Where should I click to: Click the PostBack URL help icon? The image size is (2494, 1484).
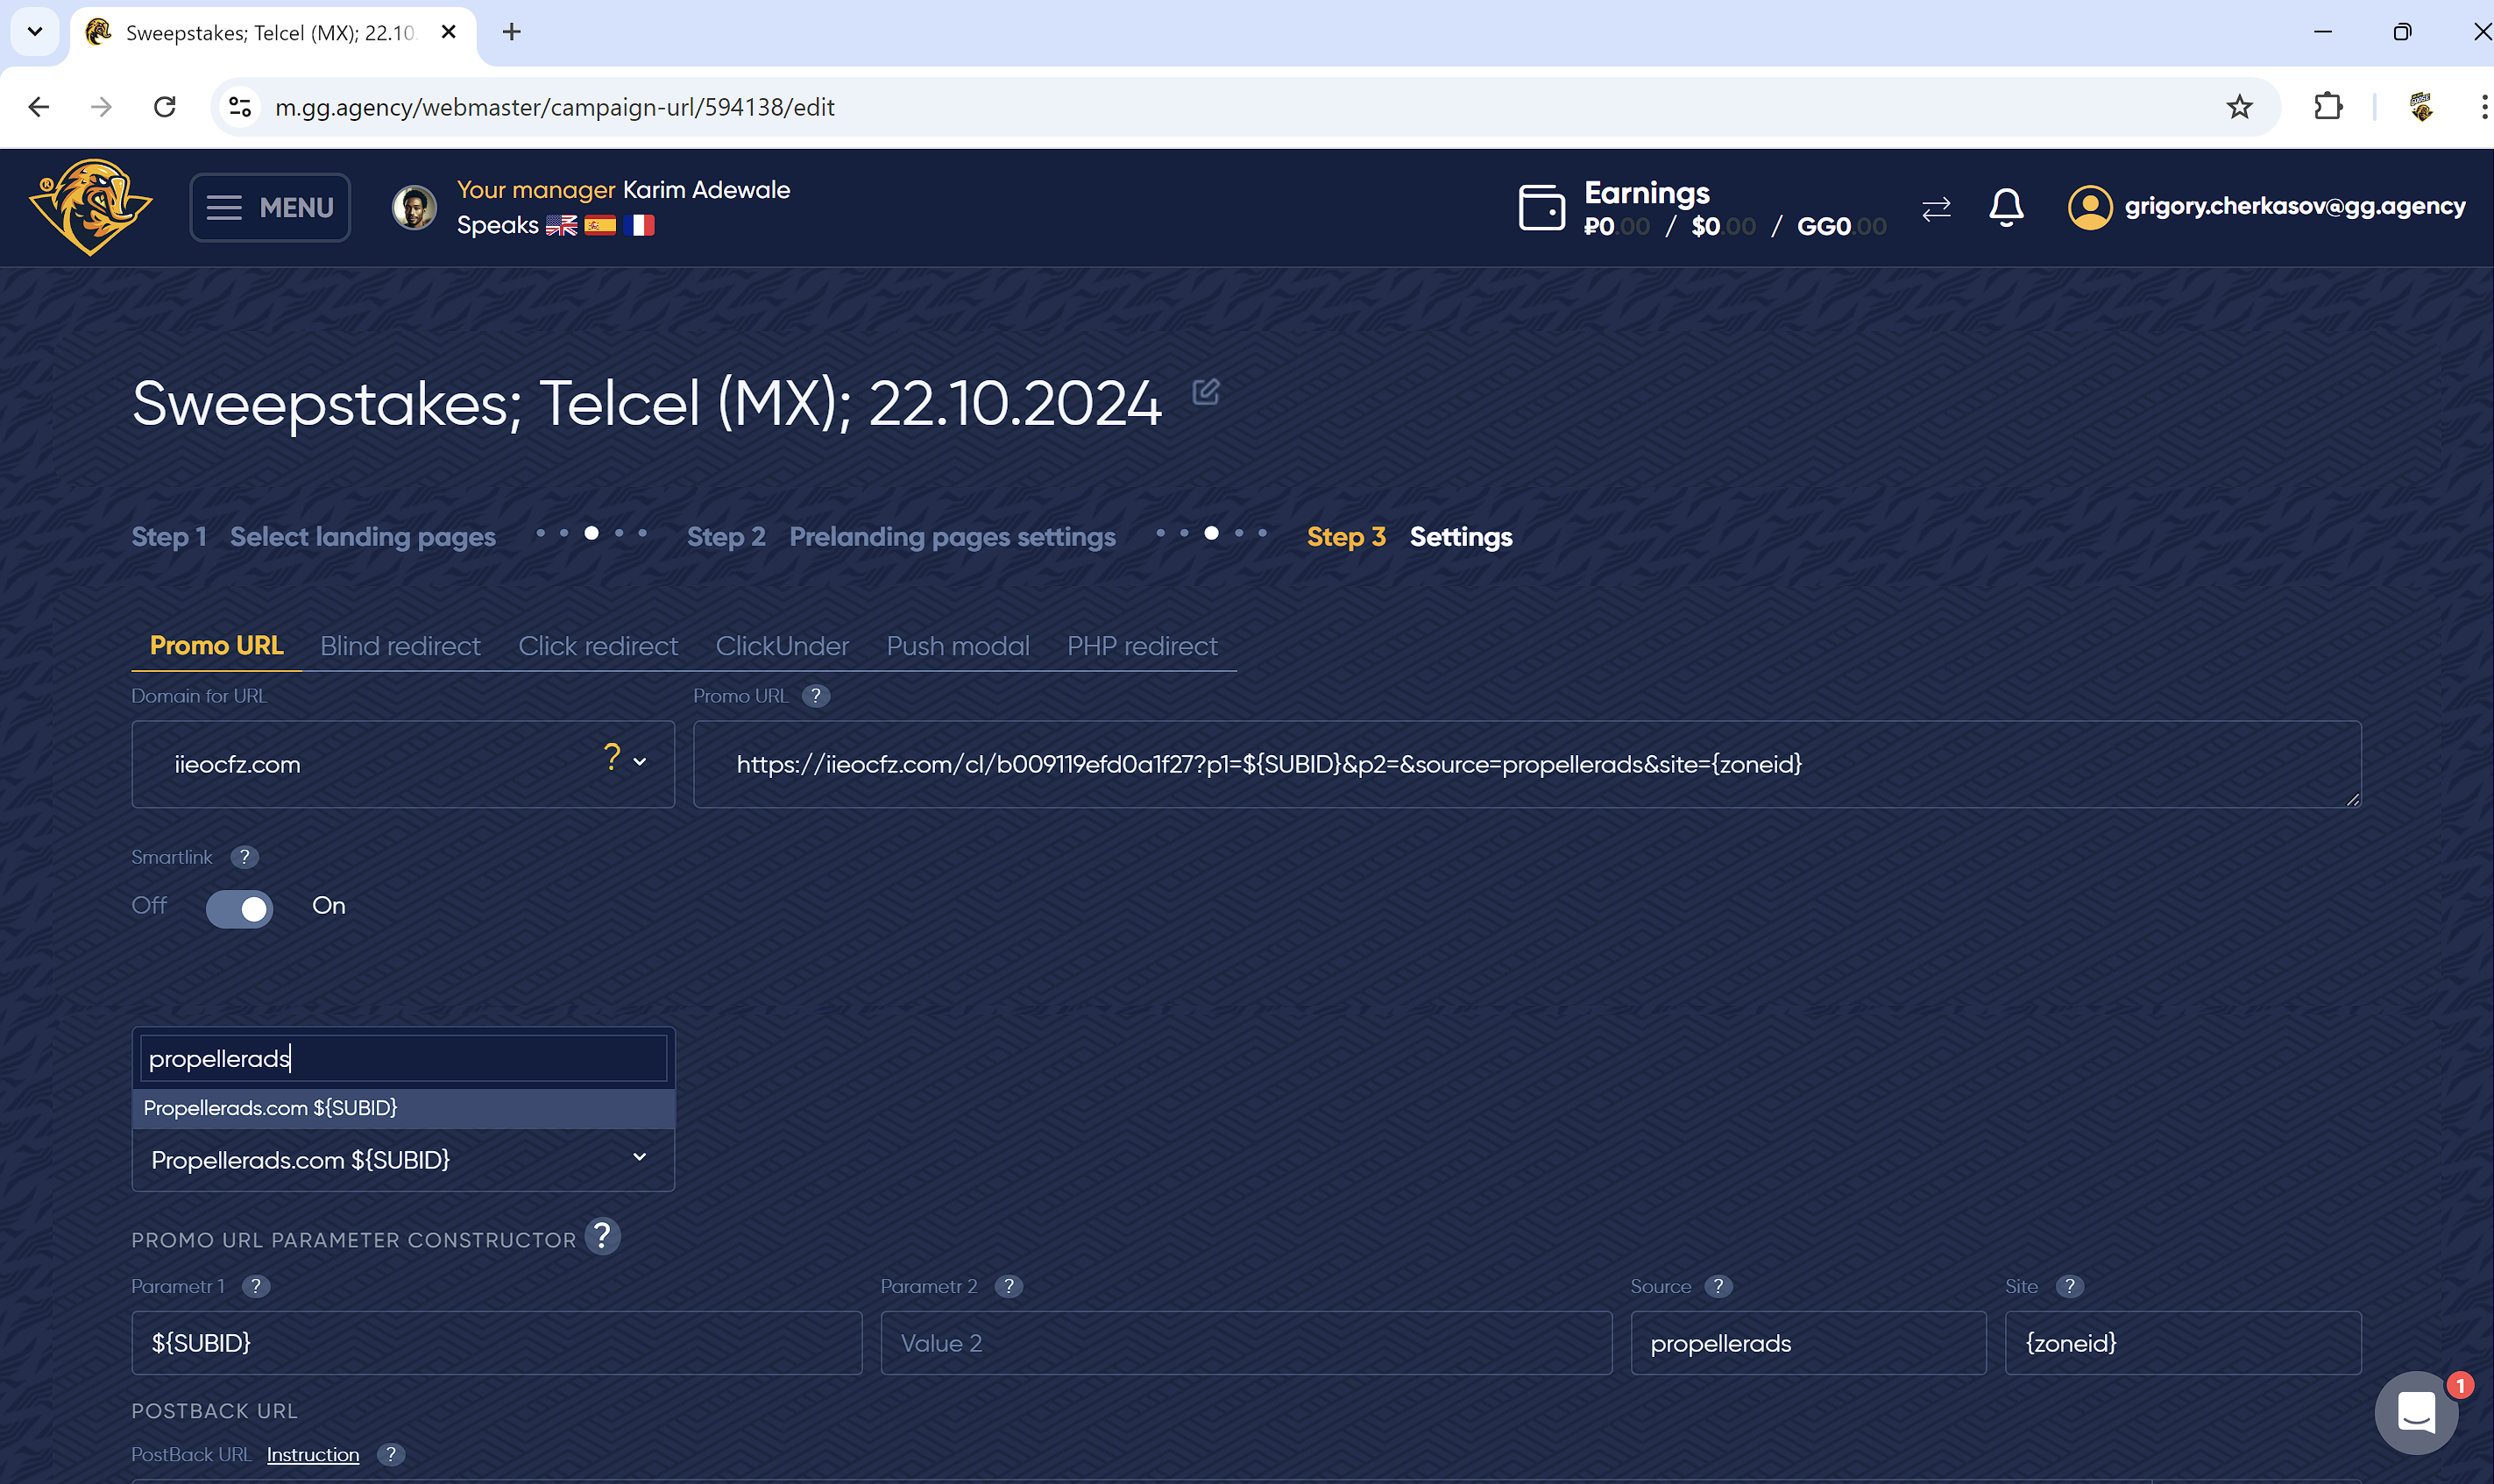(x=391, y=1454)
